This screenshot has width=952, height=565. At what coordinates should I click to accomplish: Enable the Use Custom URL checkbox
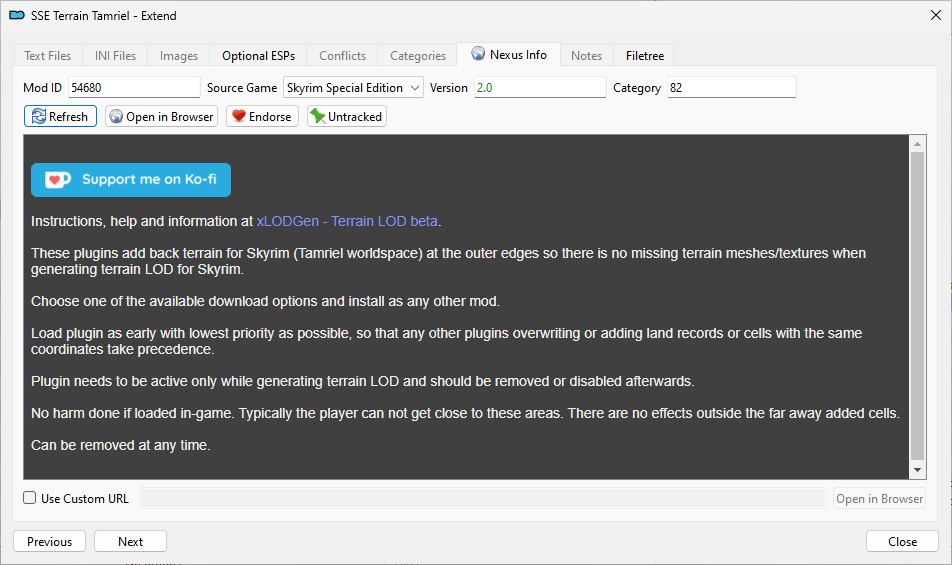(30, 498)
